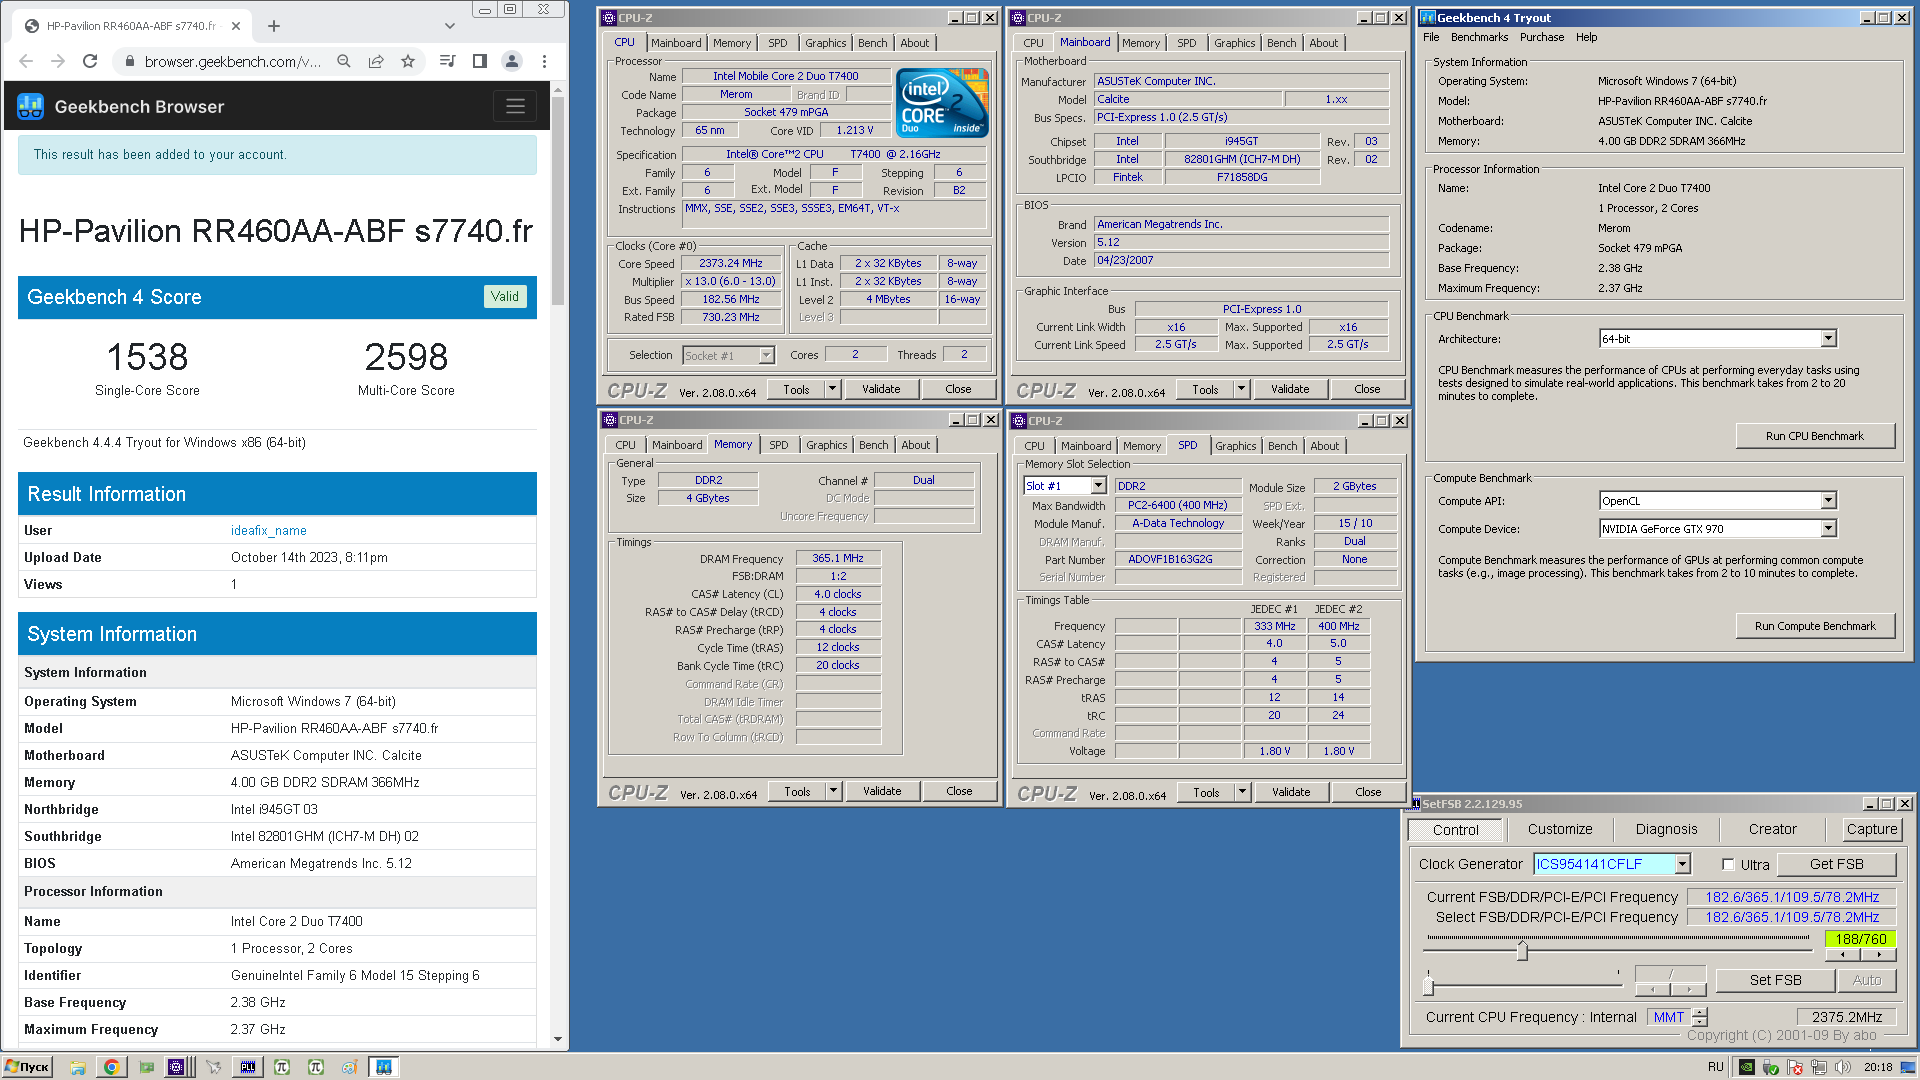Click the lower SetFSB slider thumb

click(x=1428, y=985)
